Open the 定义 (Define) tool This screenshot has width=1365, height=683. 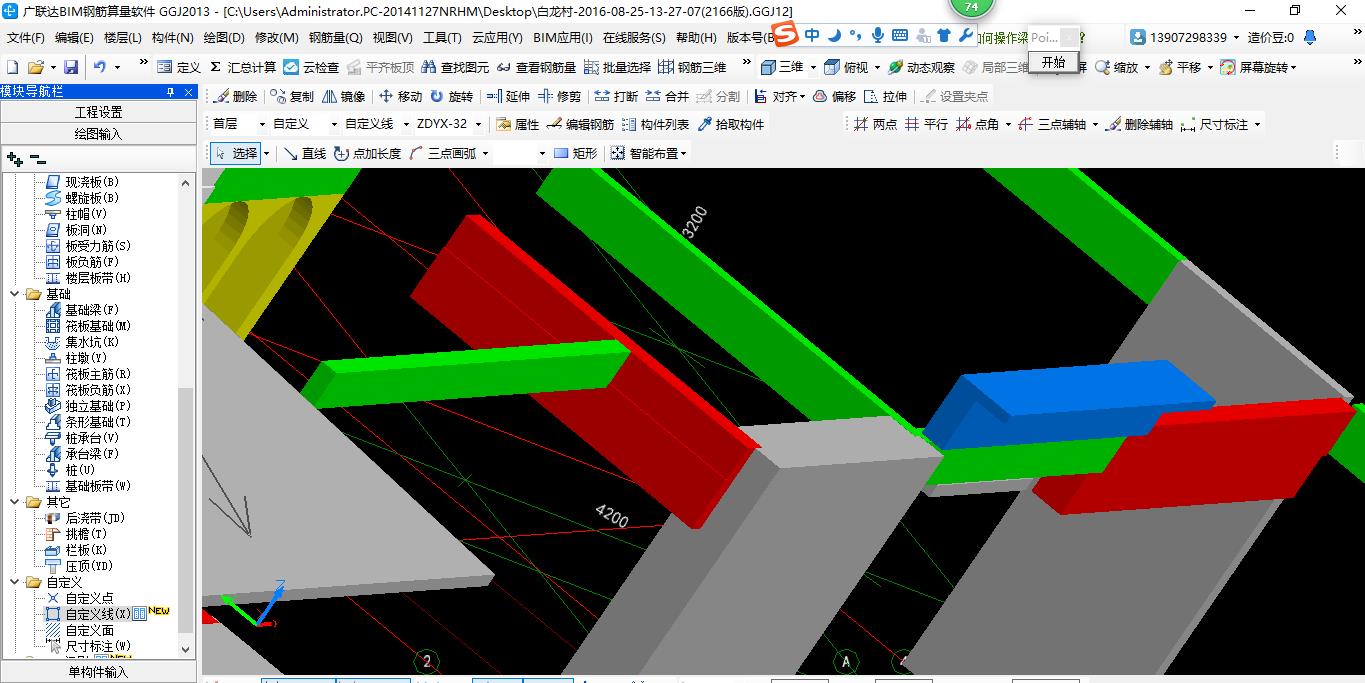179,67
